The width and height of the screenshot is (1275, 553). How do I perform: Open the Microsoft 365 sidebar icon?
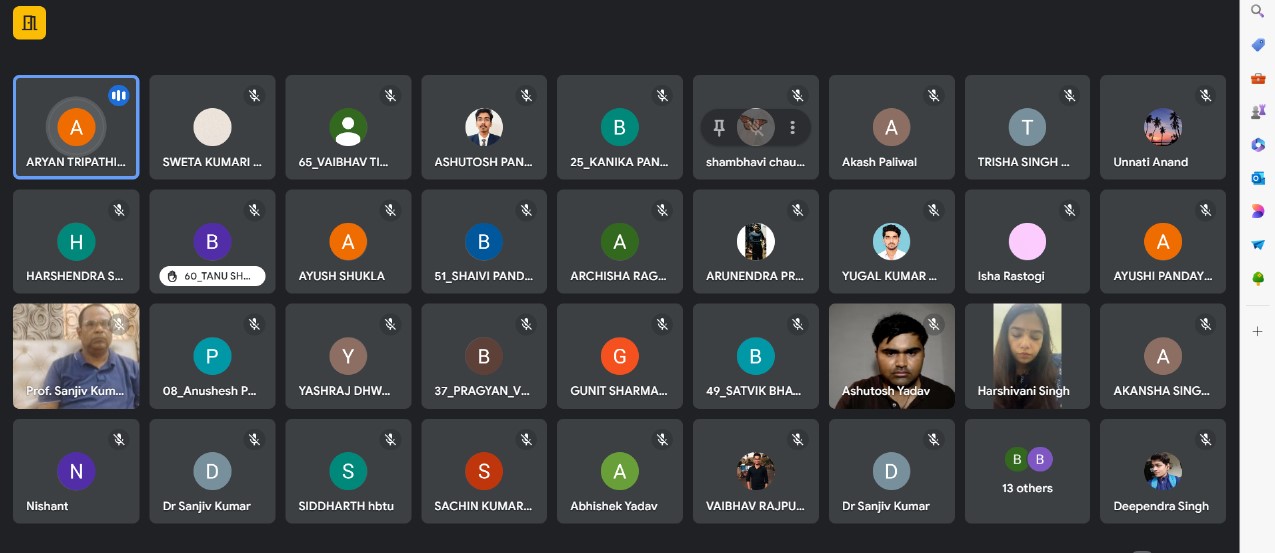pyautogui.click(x=1258, y=145)
